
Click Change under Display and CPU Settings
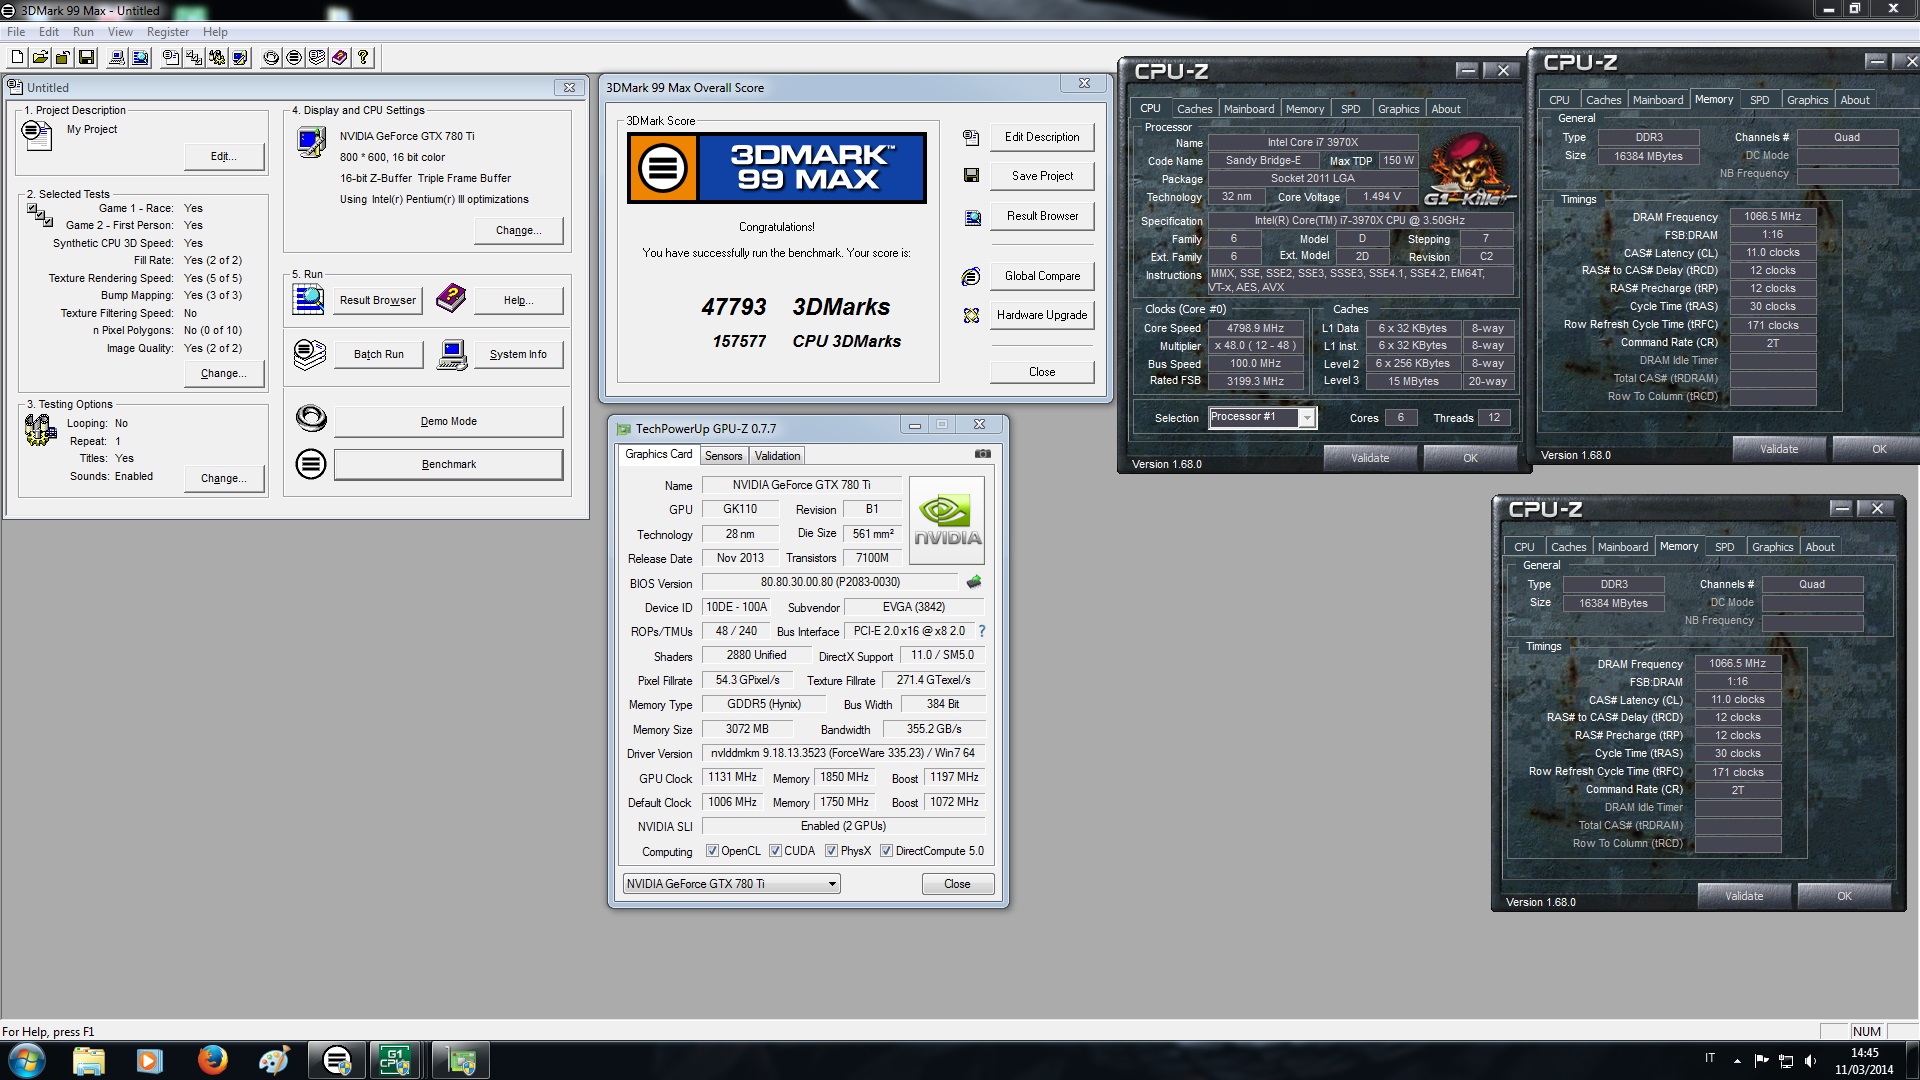(518, 230)
